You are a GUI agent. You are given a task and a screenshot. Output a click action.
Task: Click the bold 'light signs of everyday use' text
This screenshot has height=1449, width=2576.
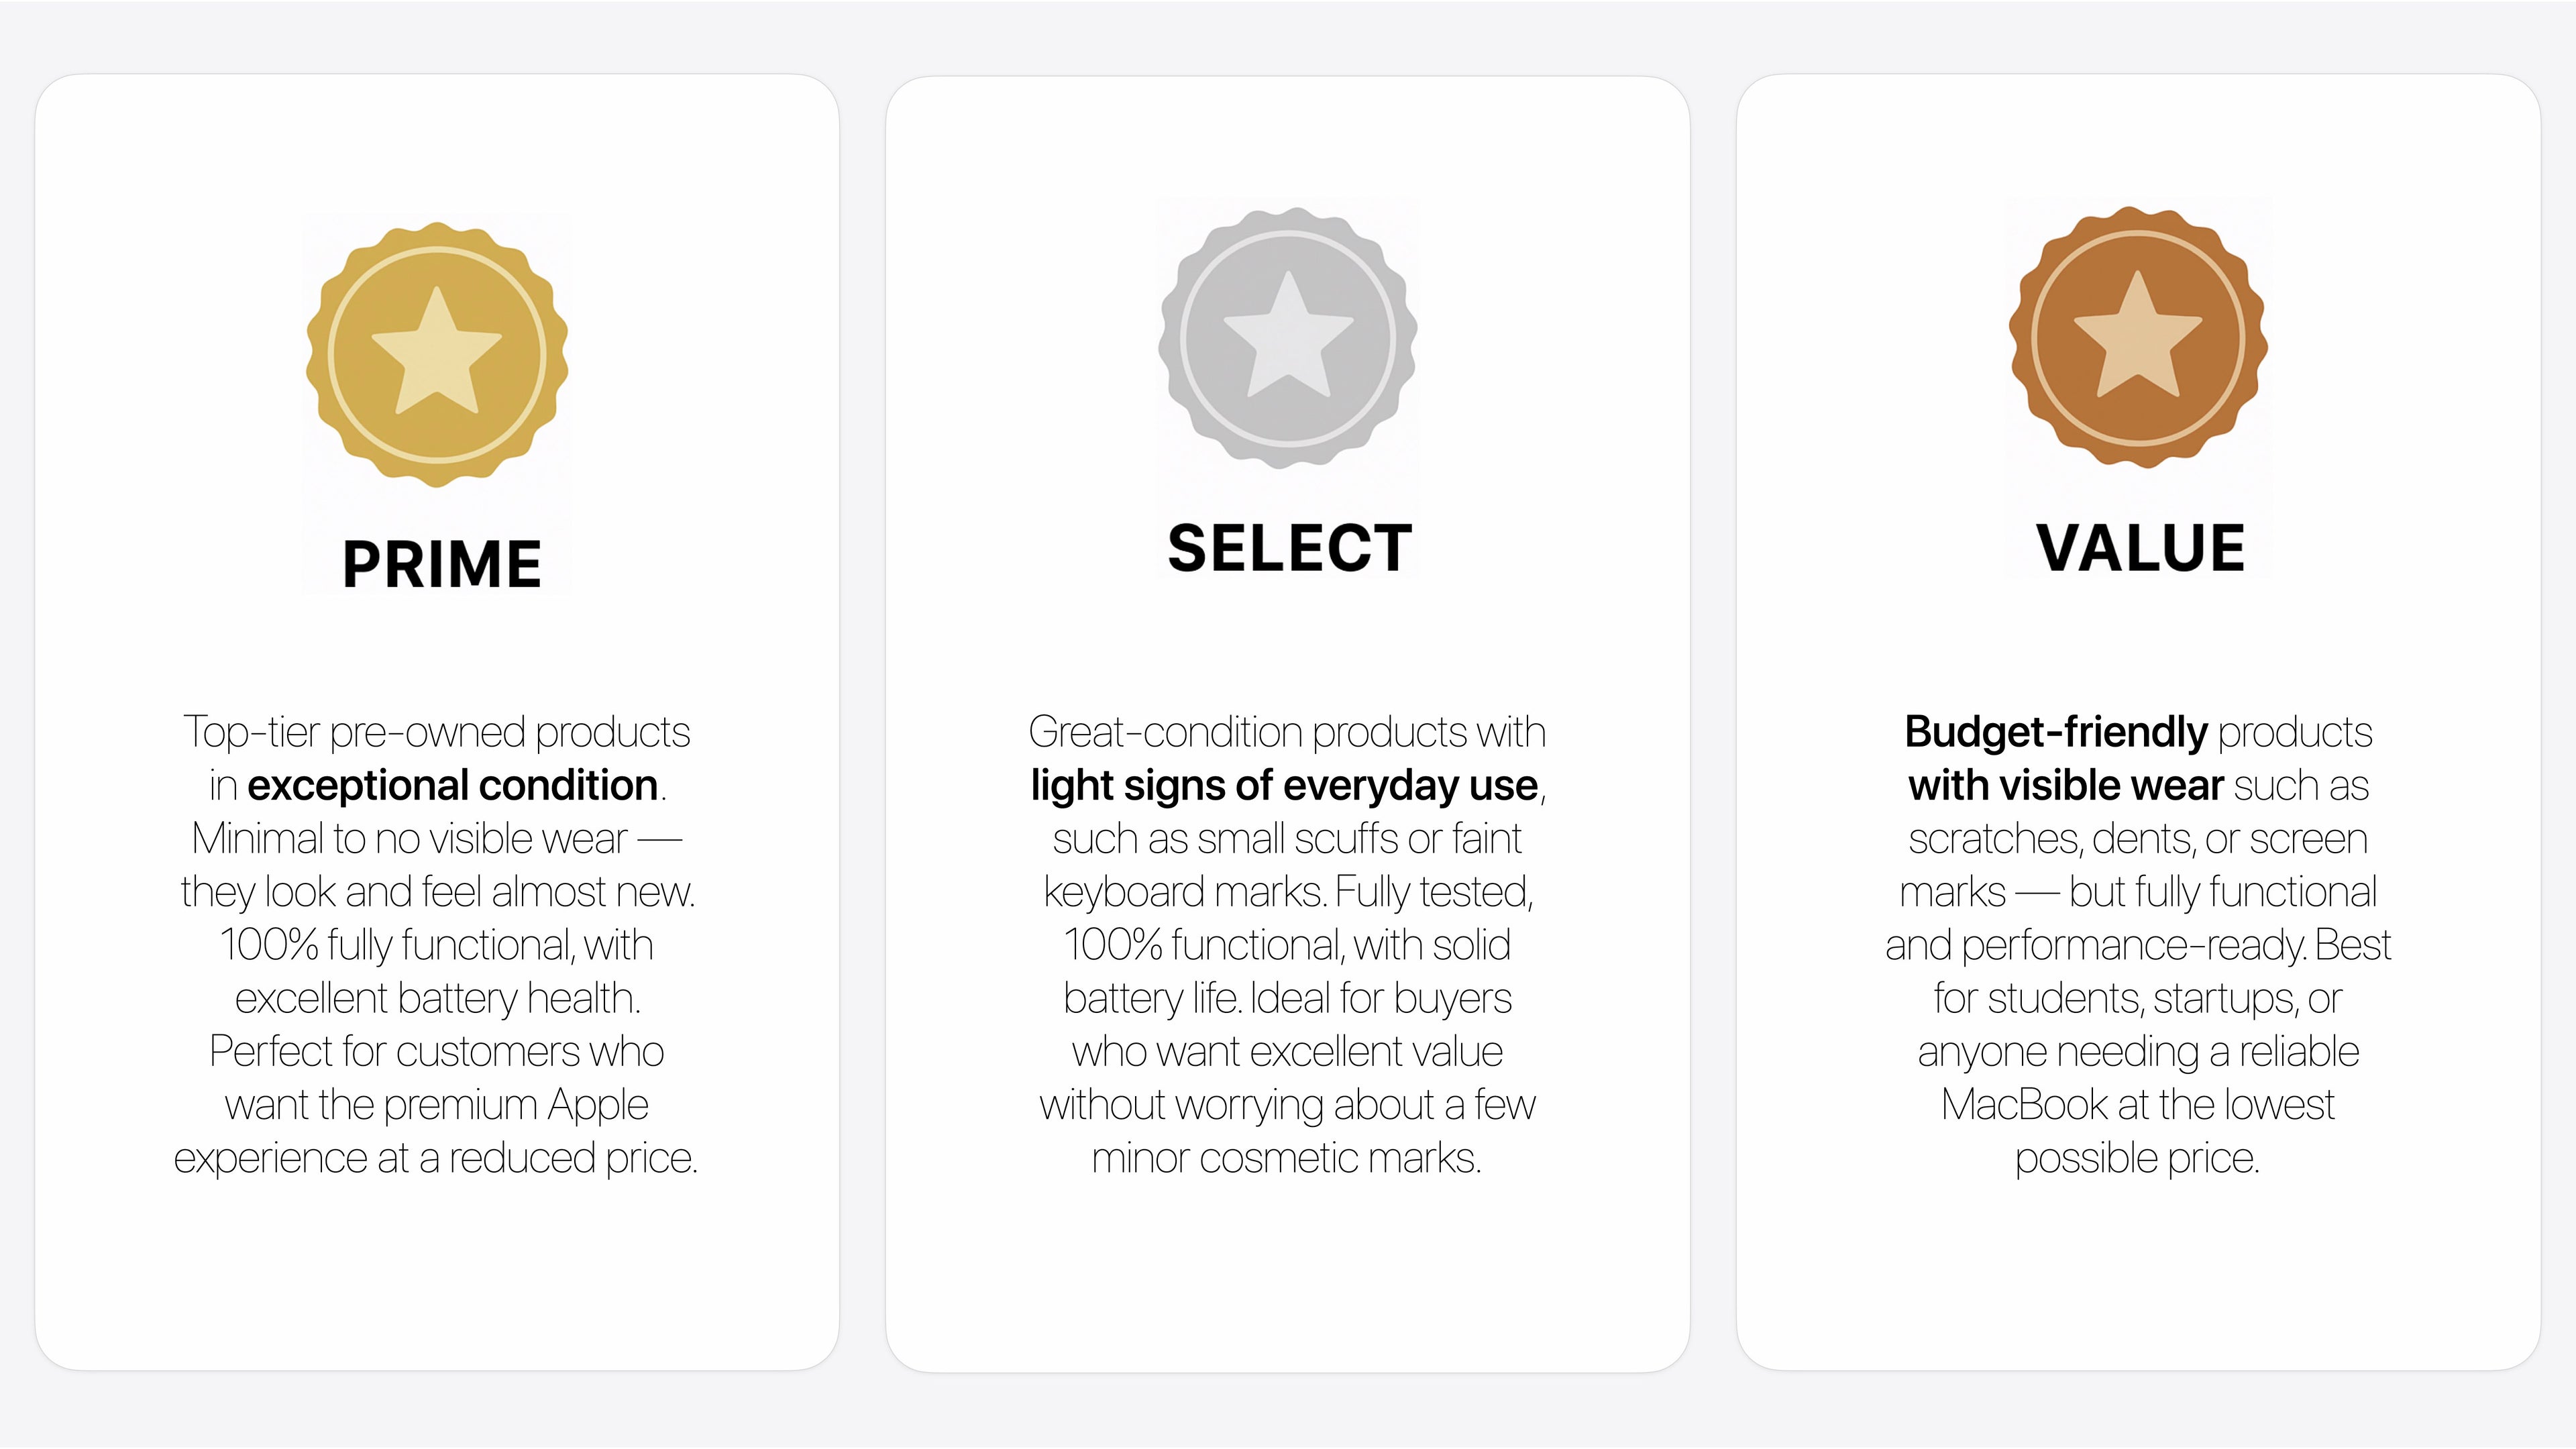click(x=1284, y=786)
